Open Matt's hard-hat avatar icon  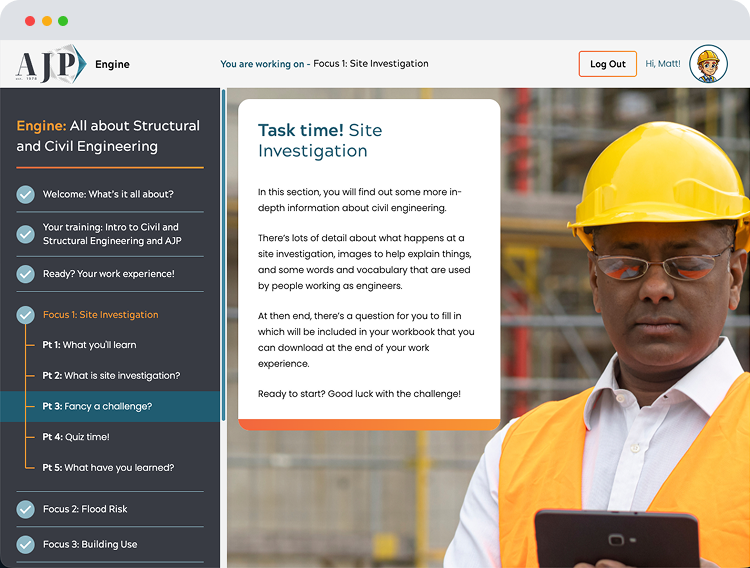pos(708,64)
